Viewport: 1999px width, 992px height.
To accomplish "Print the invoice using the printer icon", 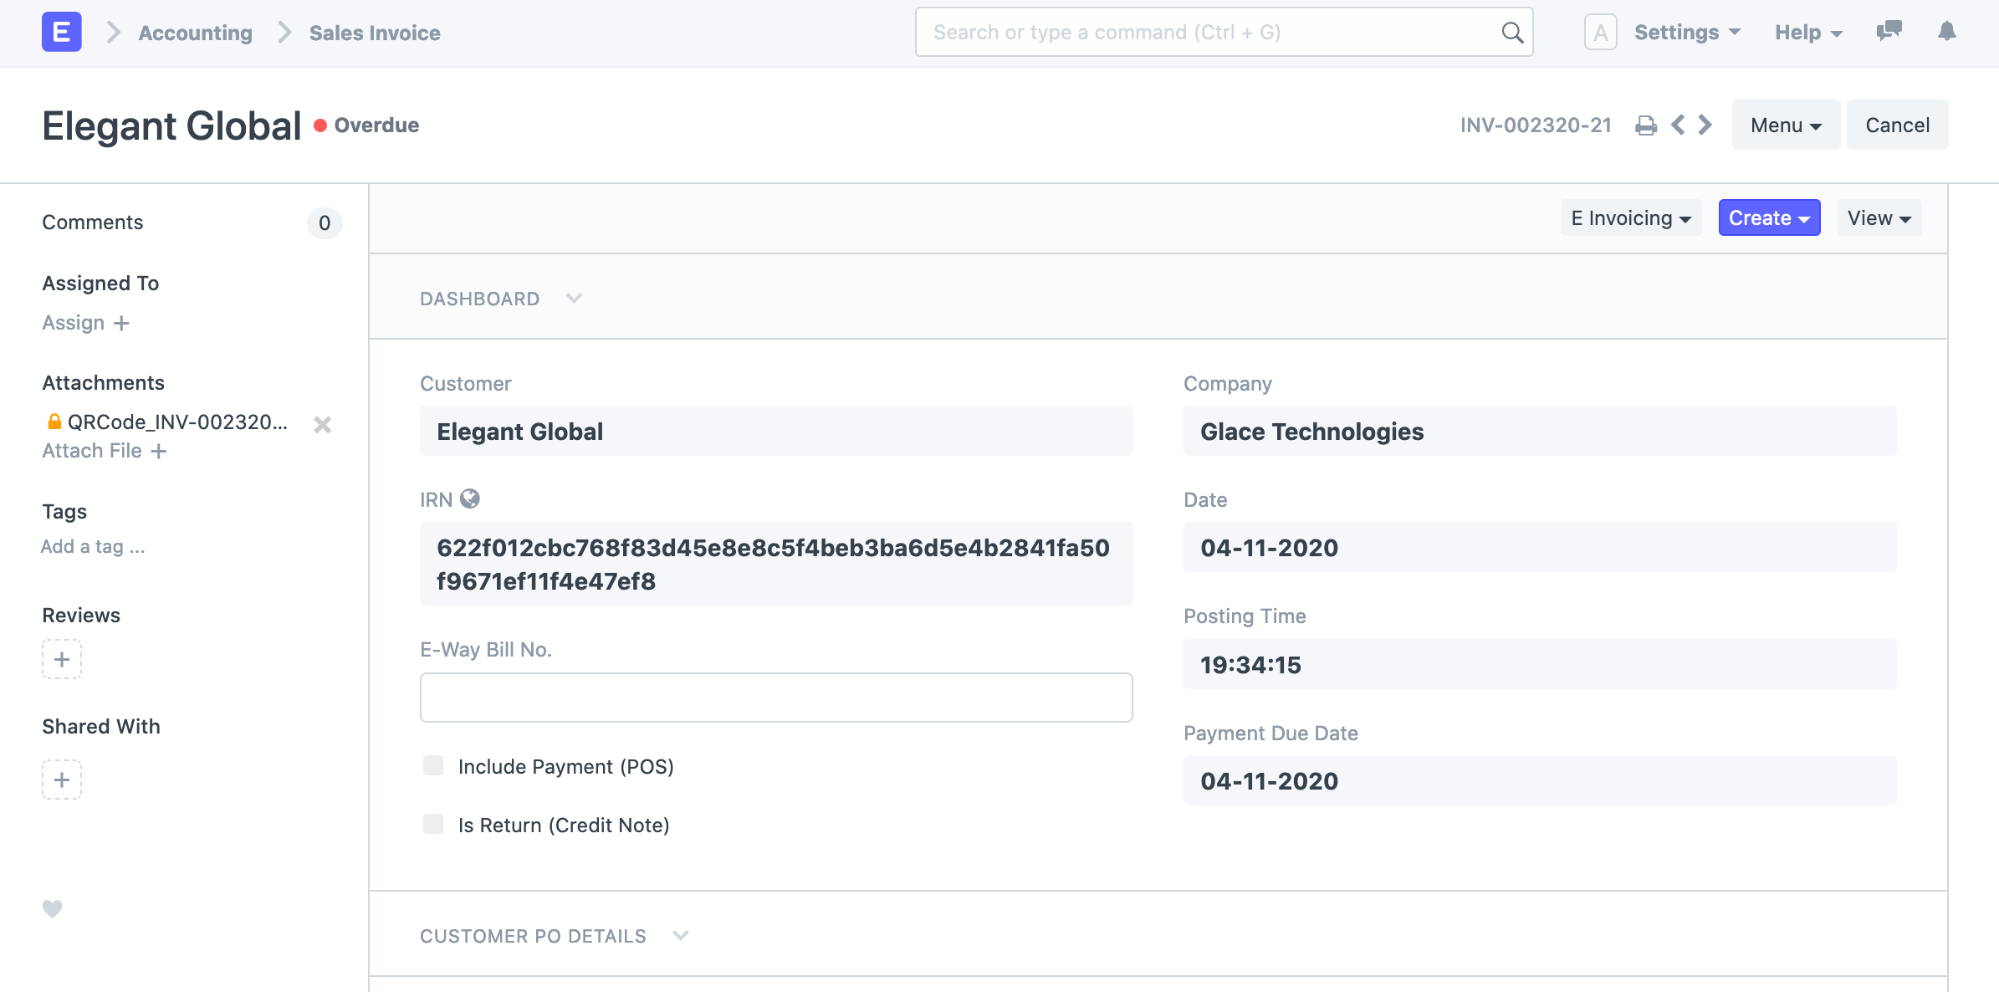I will click(x=1645, y=125).
